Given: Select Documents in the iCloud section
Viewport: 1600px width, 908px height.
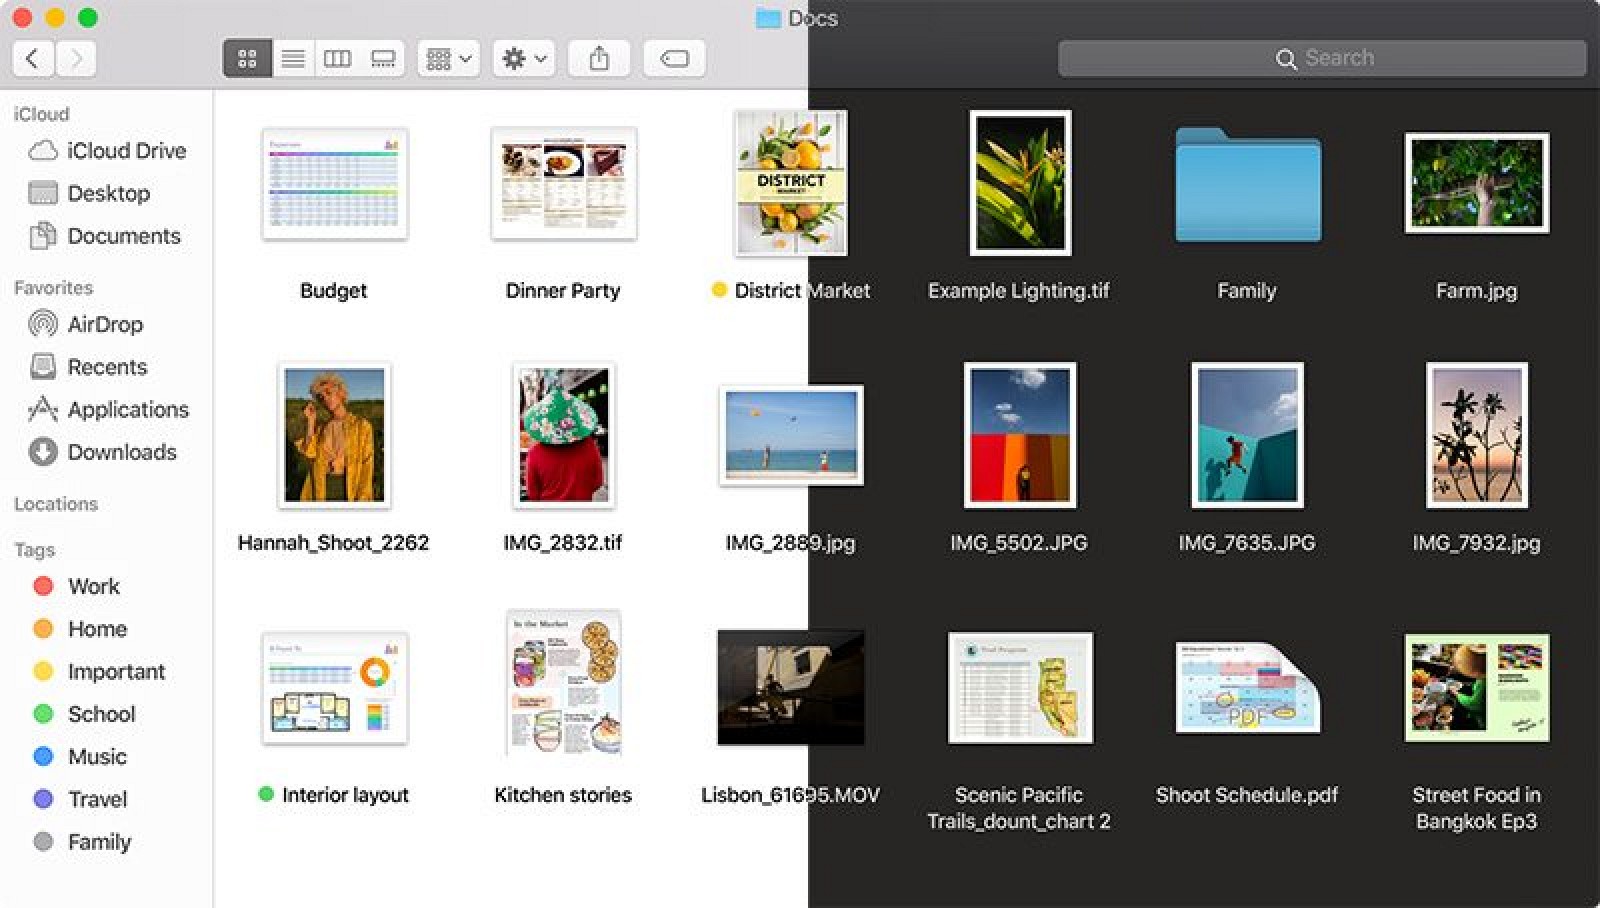Looking at the screenshot, I should point(123,236).
